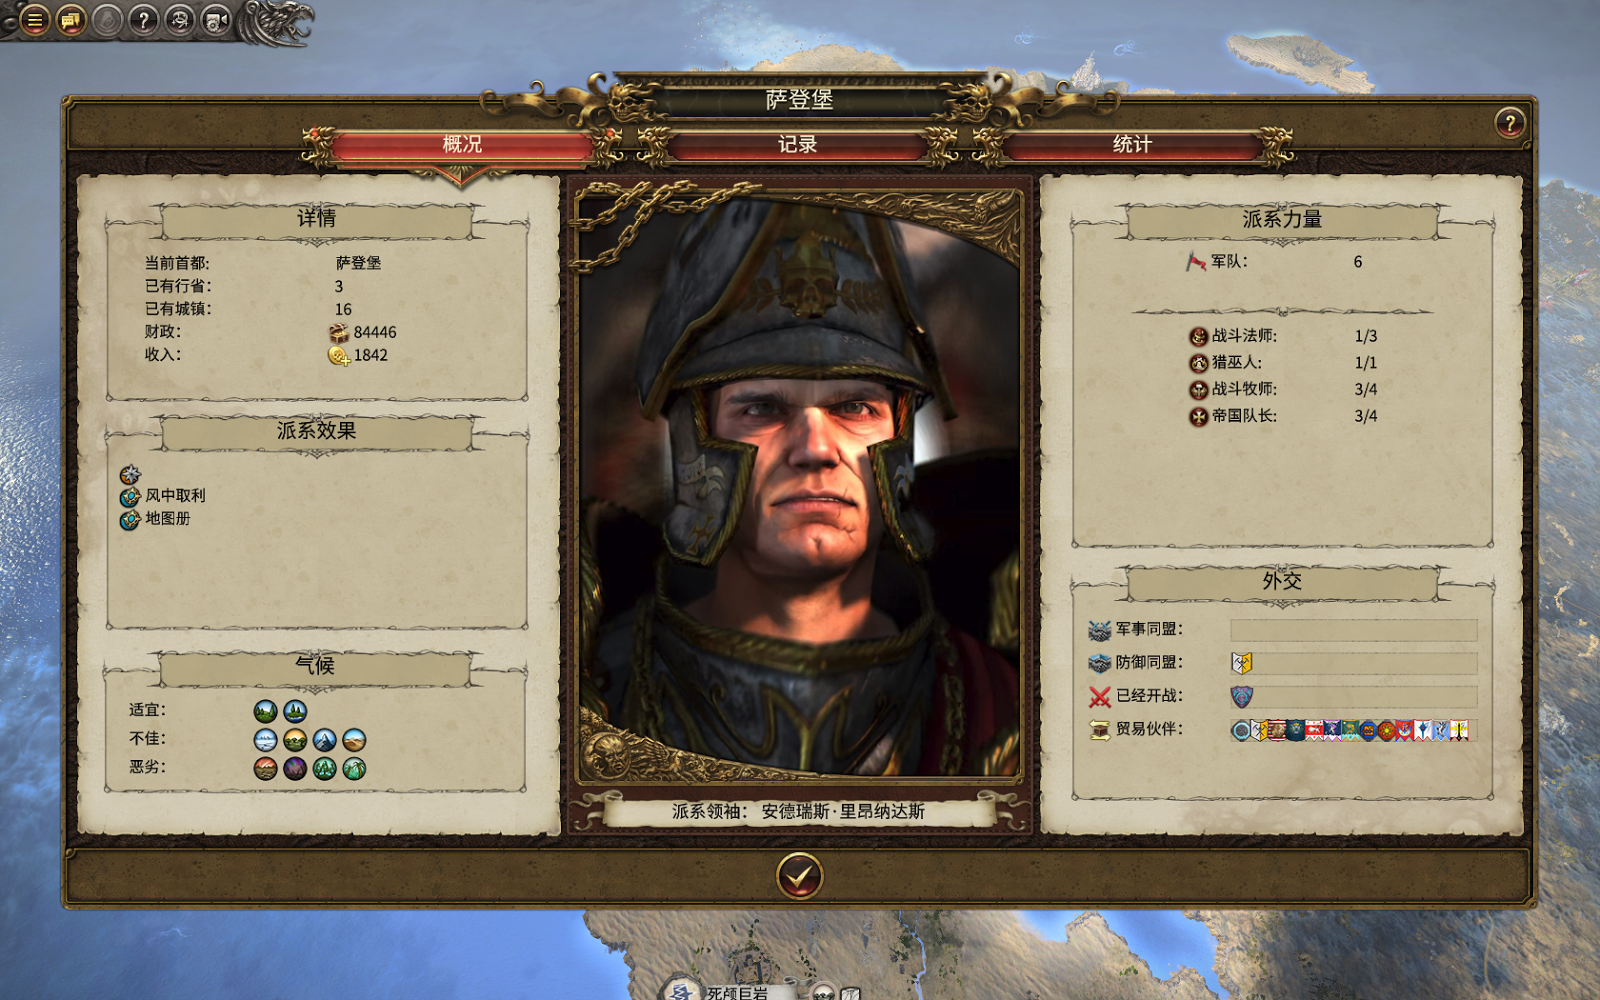Click the 猎巫人 hero icon
The width and height of the screenshot is (1600, 1000).
1199,363
